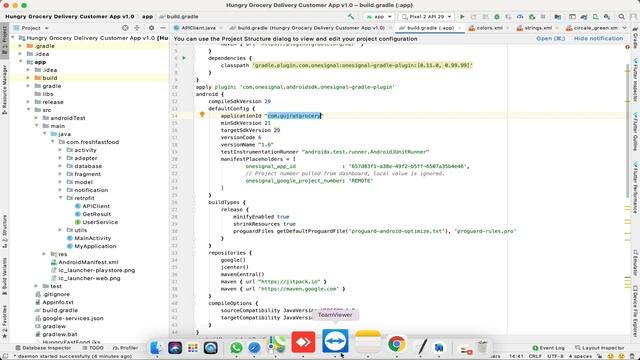Click the Open project structure link

pos(550,38)
